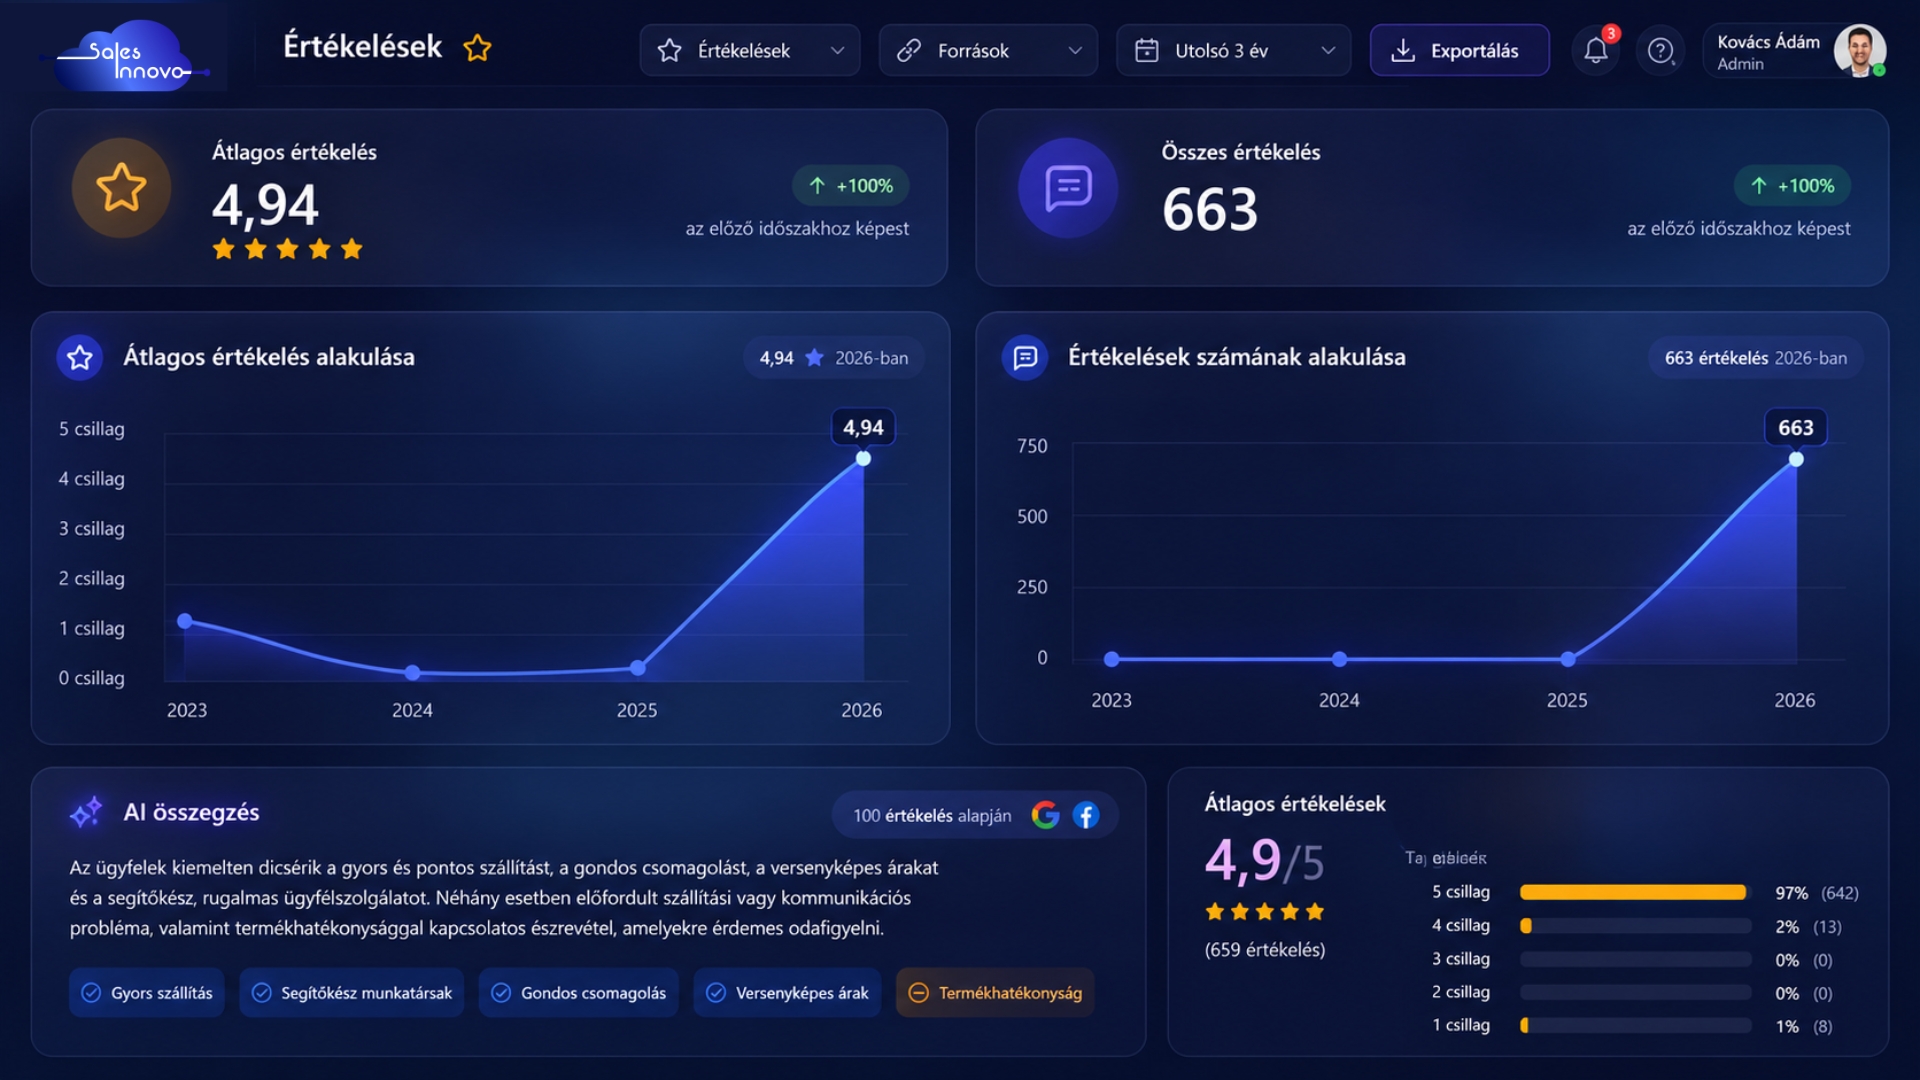Open the Értékelések dropdown filter

click(x=750, y=50)
